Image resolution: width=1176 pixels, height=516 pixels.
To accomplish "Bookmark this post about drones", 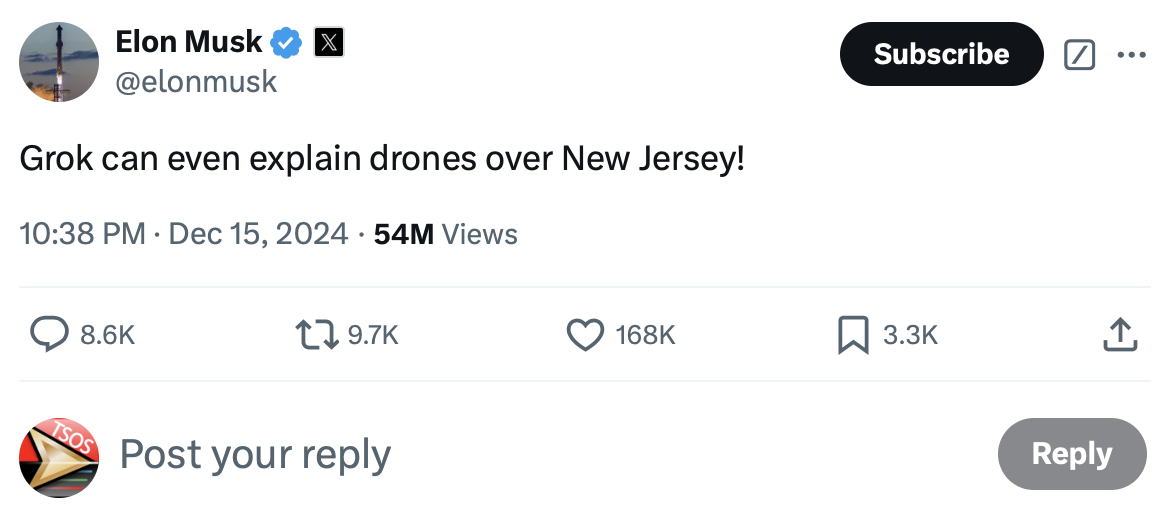I will [853, 335].
